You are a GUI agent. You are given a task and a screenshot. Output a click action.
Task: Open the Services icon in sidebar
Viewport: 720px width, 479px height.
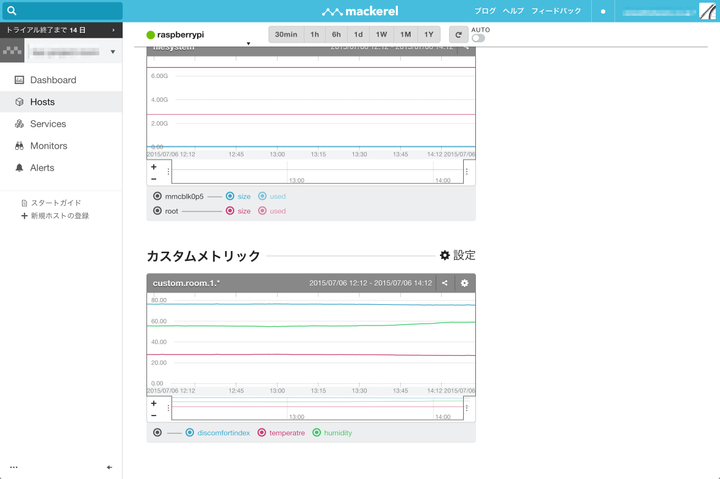point(19,124)
